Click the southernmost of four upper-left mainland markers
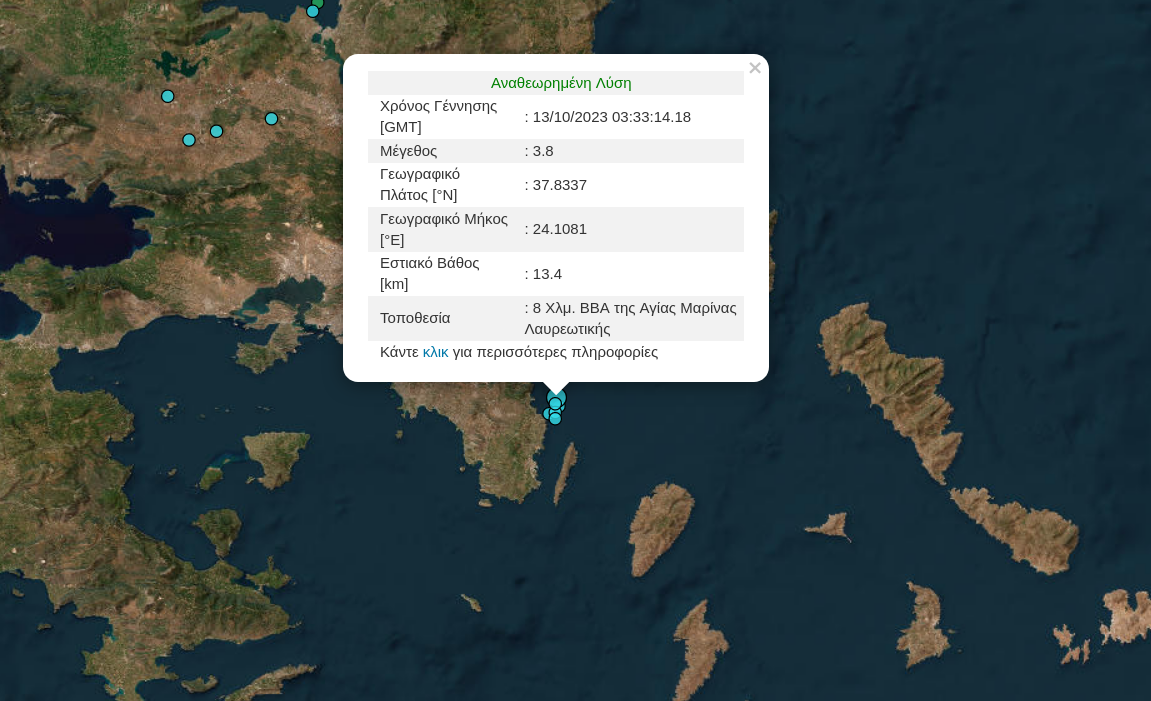1151x701 pixels. 189,140
